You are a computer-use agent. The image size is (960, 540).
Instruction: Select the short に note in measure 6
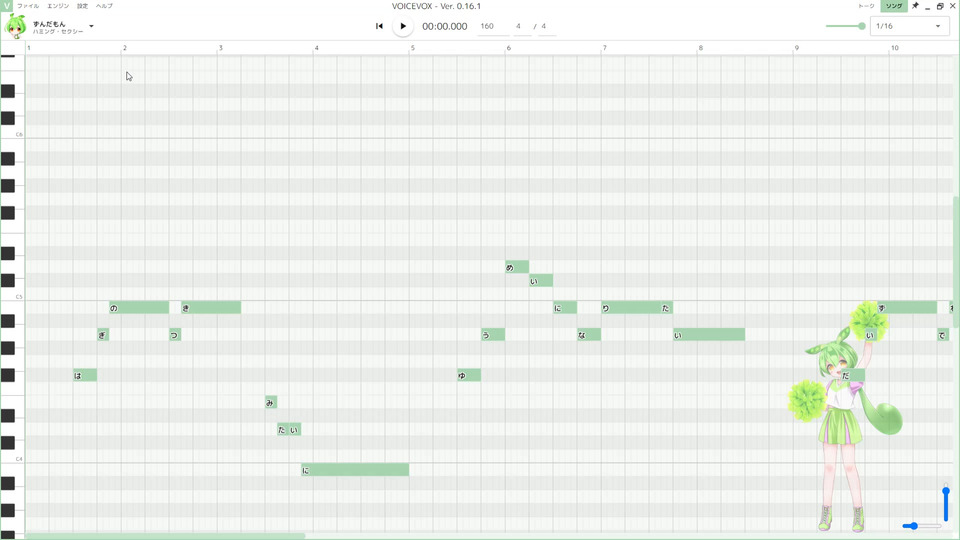coord(565,308)
